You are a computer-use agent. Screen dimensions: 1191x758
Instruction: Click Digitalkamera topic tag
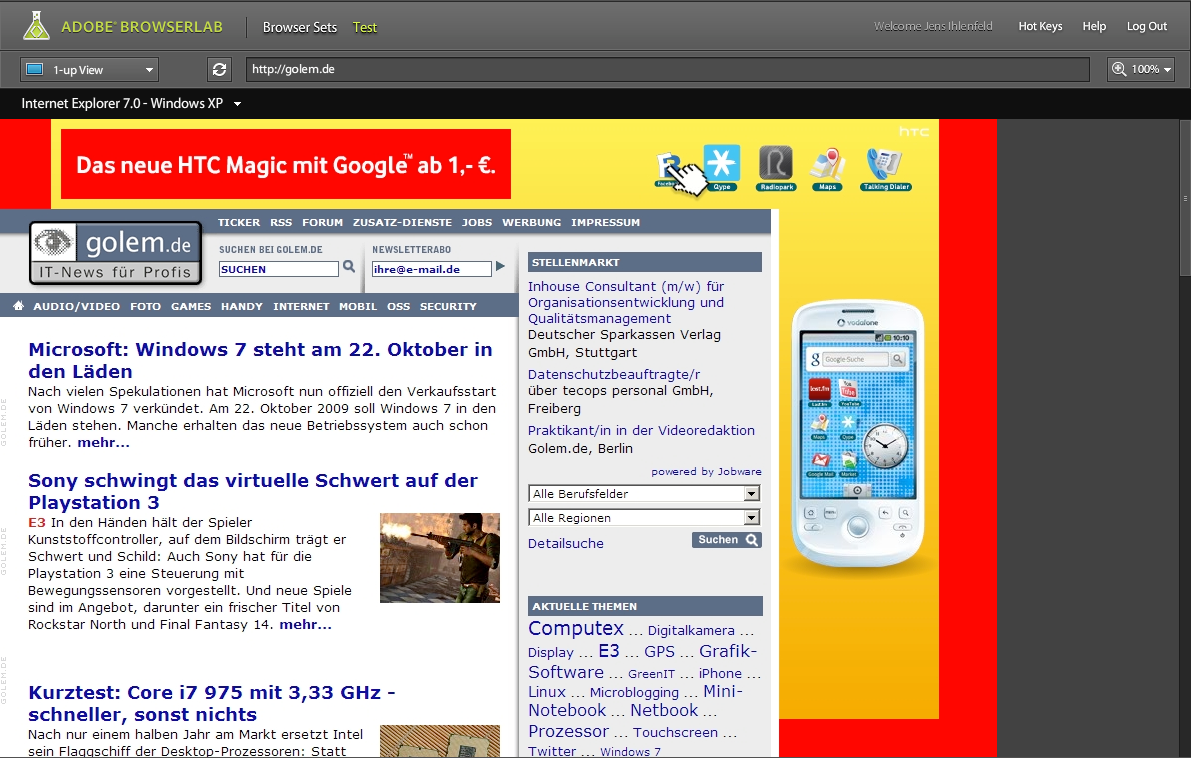click(691, 630)
